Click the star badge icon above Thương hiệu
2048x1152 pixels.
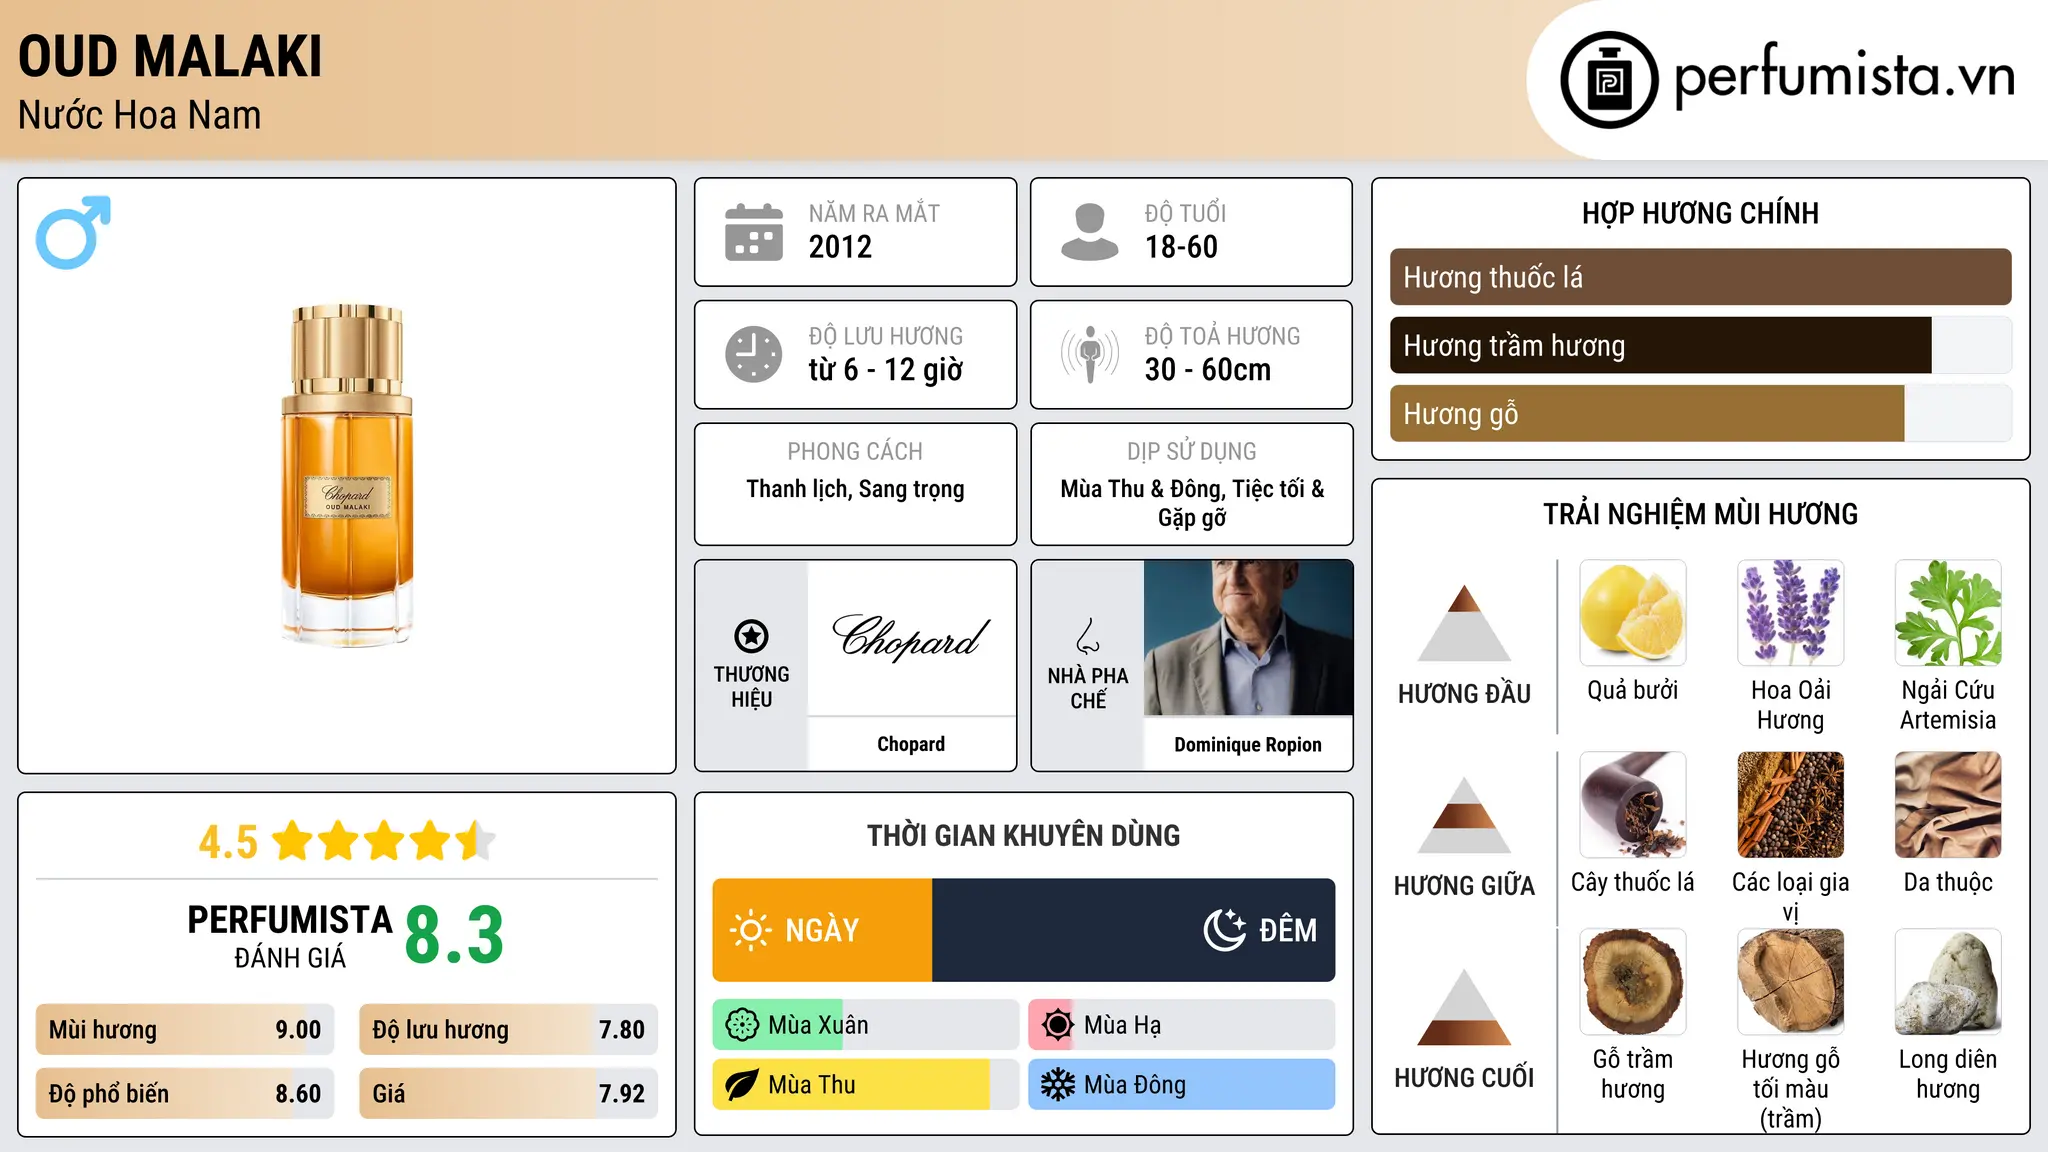tap(751, 635)
